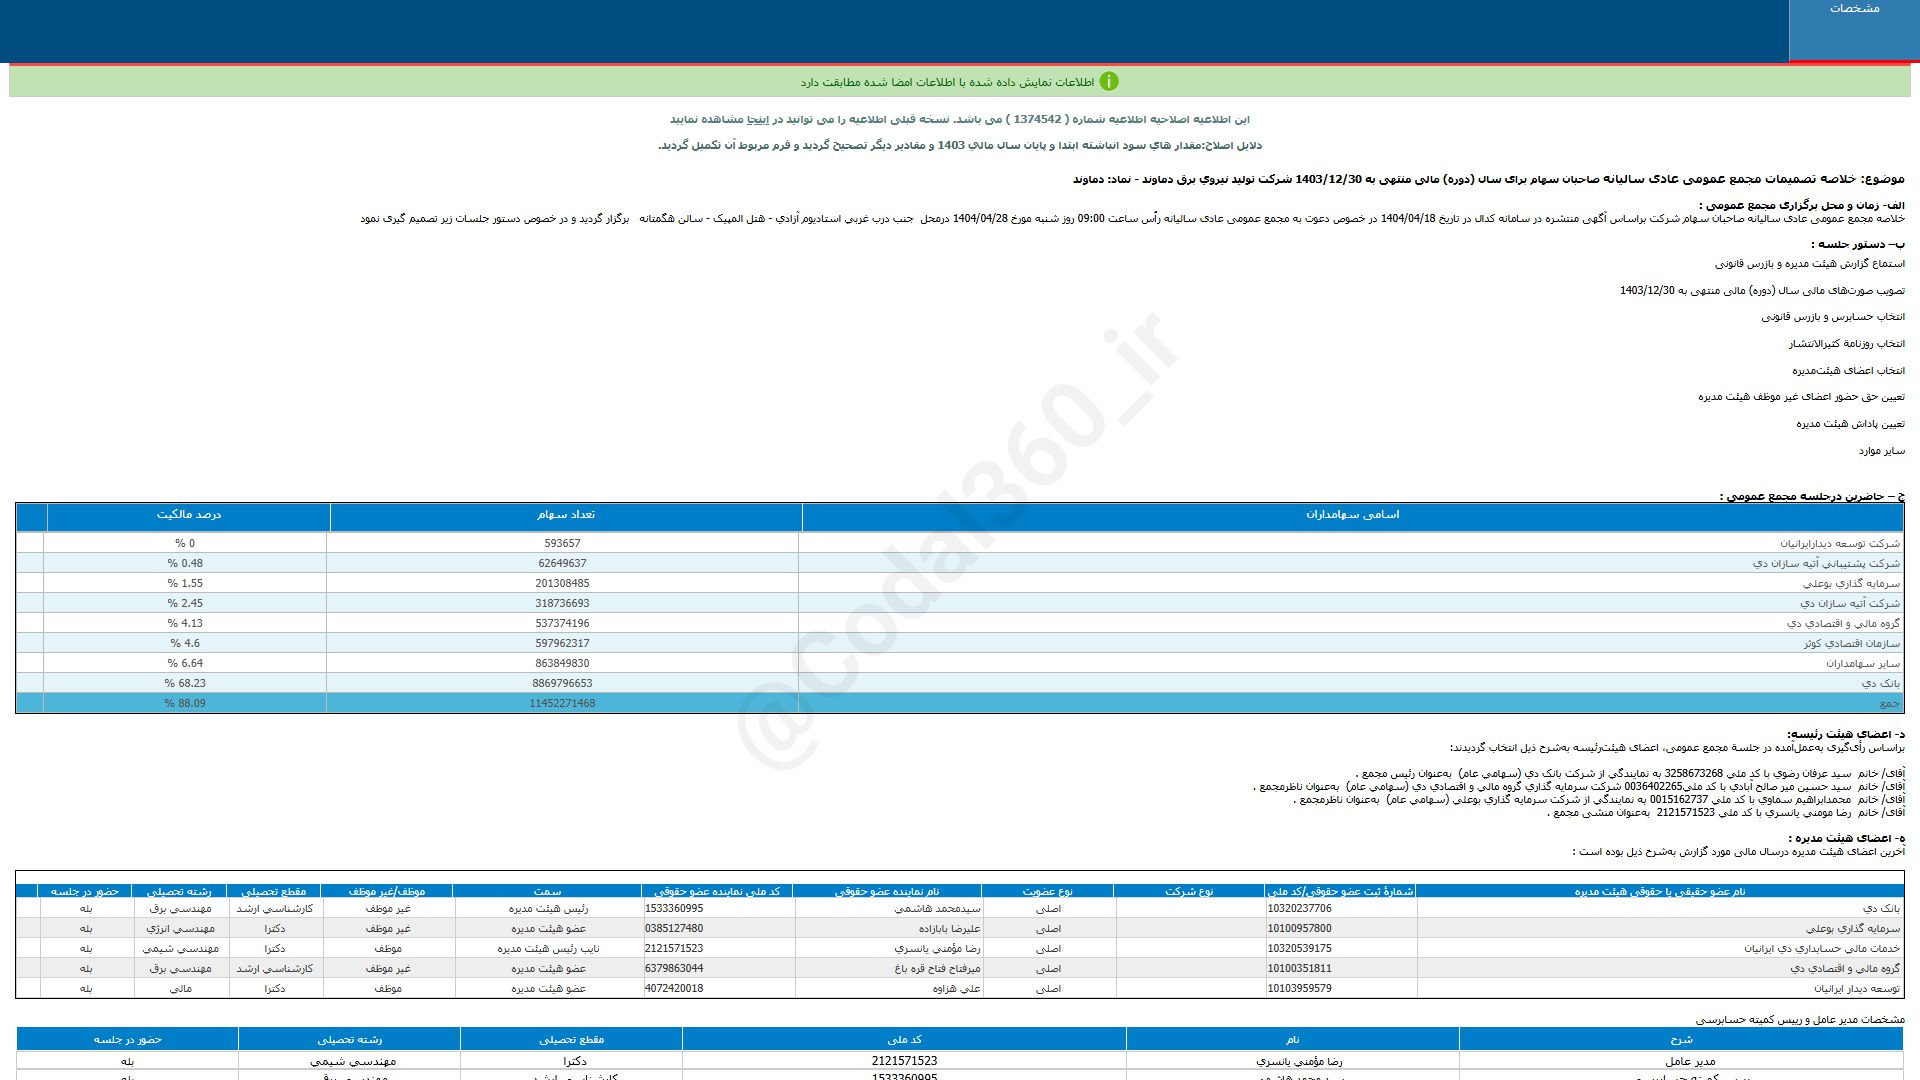Click the registration number 10100351811
The image size is (1920, 1080).
(1300, 968)
